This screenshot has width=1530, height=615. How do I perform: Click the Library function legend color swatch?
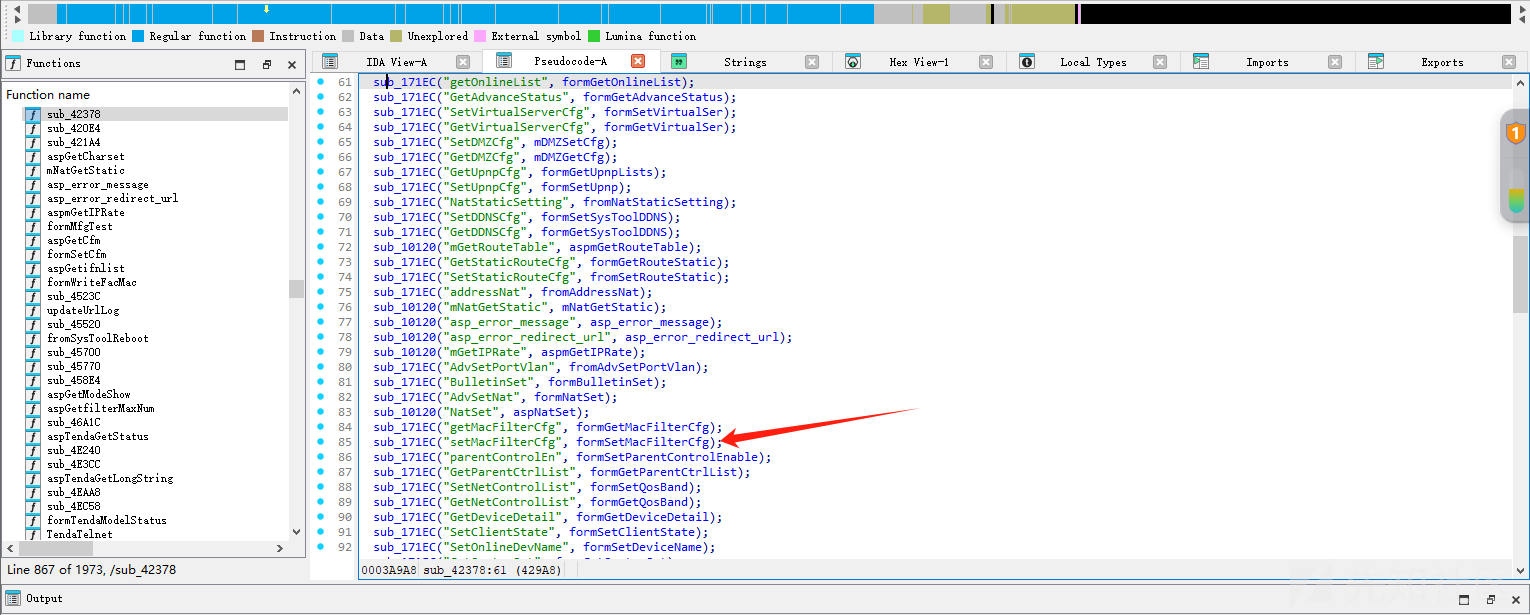[17, 36]
